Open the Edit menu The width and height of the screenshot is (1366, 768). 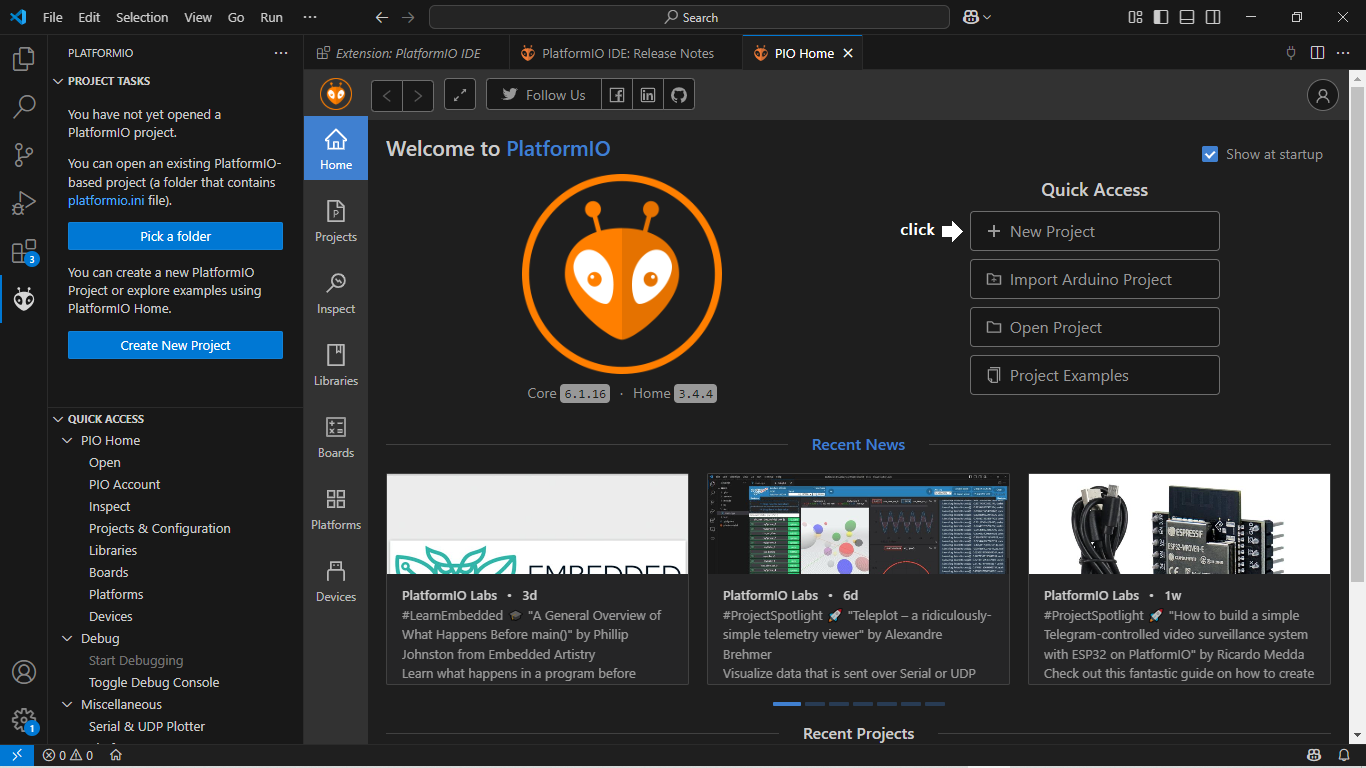coord(89,17)
